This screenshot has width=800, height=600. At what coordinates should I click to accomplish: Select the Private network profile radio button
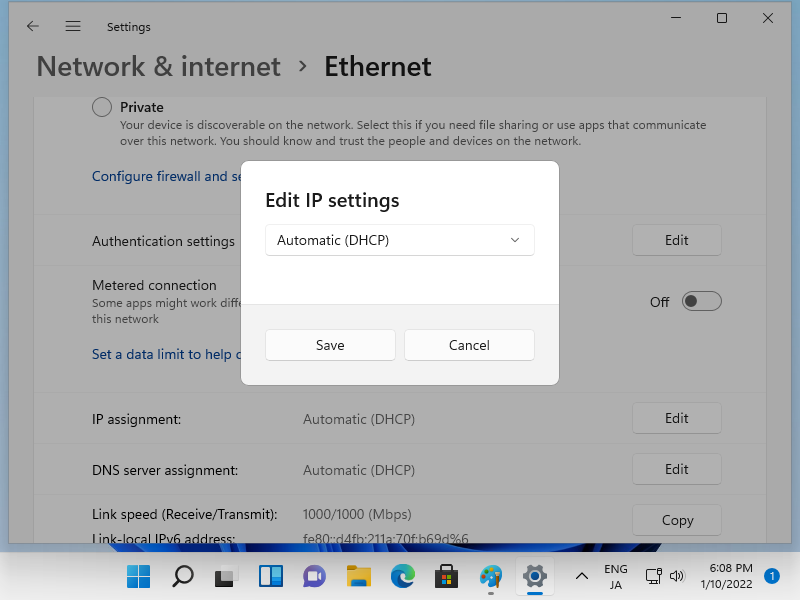click(x=102, y=107)
